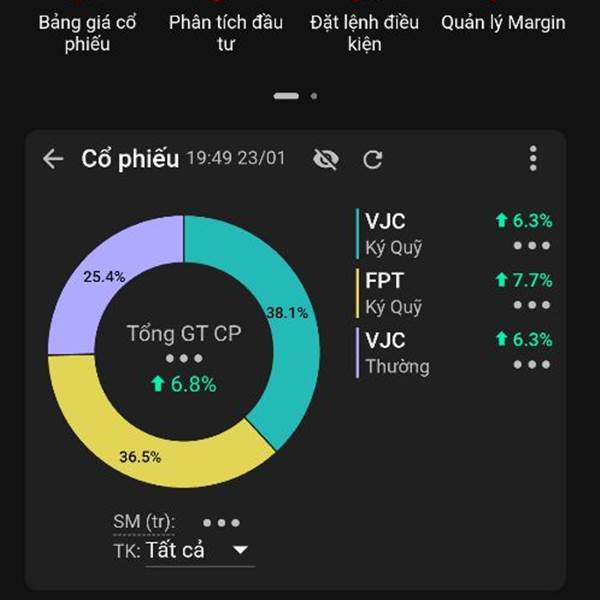Click the back arrow beside Cổ phiếu
600x600 pixels.
53,159
